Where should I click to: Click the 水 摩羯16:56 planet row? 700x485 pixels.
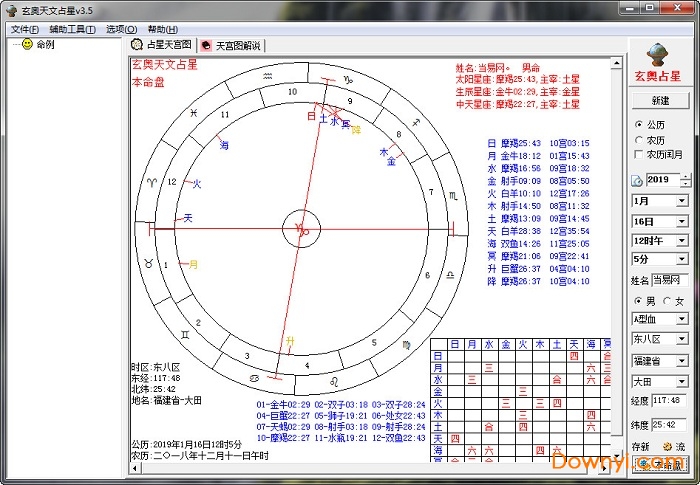click(x=538, y=168)
